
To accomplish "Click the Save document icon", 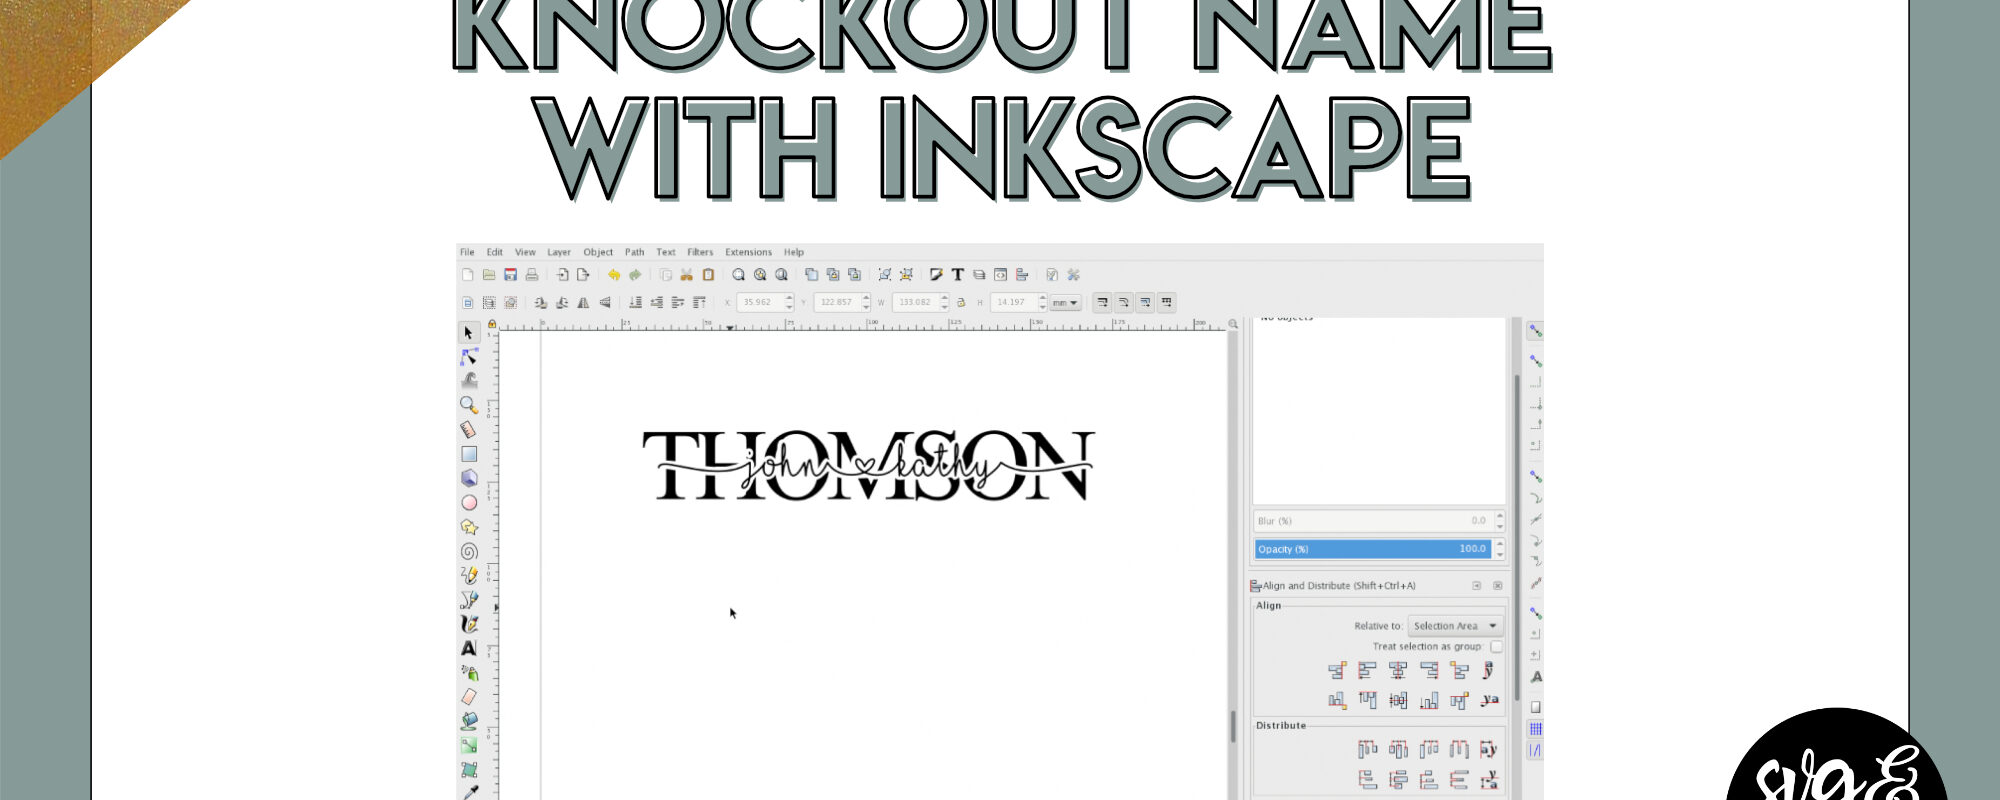I will coord(511,275).
